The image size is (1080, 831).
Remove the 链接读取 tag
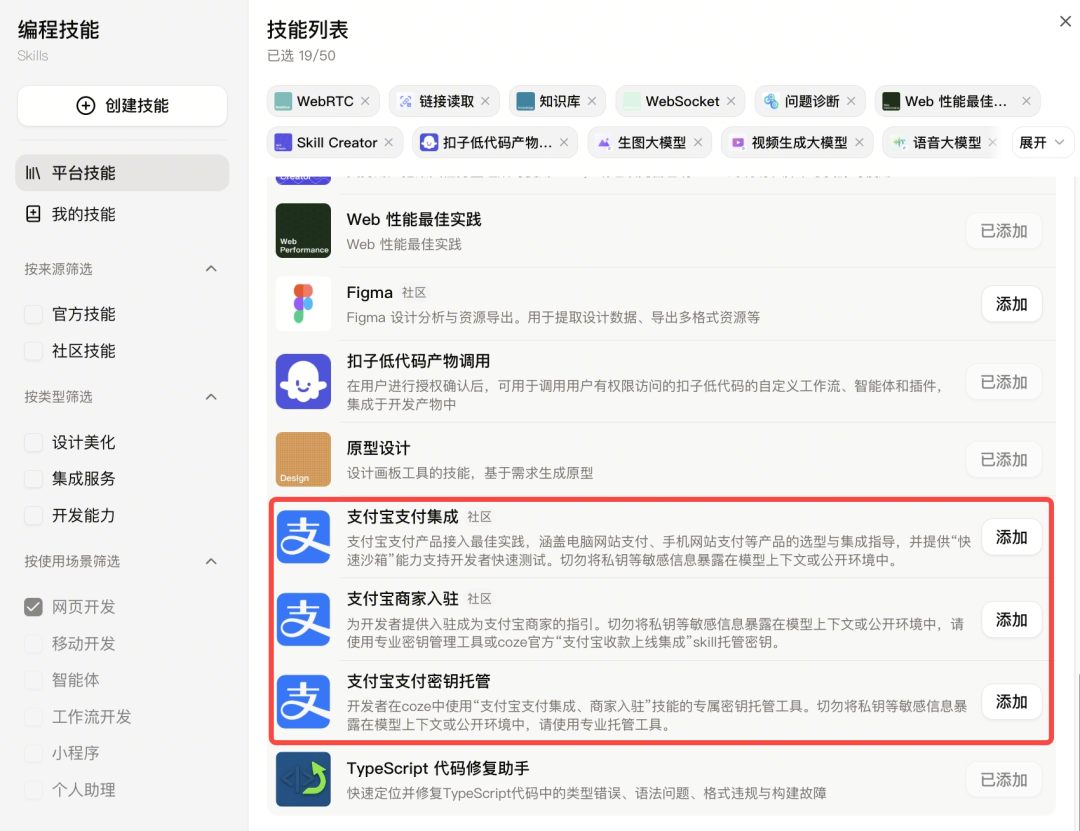(486, 101)
